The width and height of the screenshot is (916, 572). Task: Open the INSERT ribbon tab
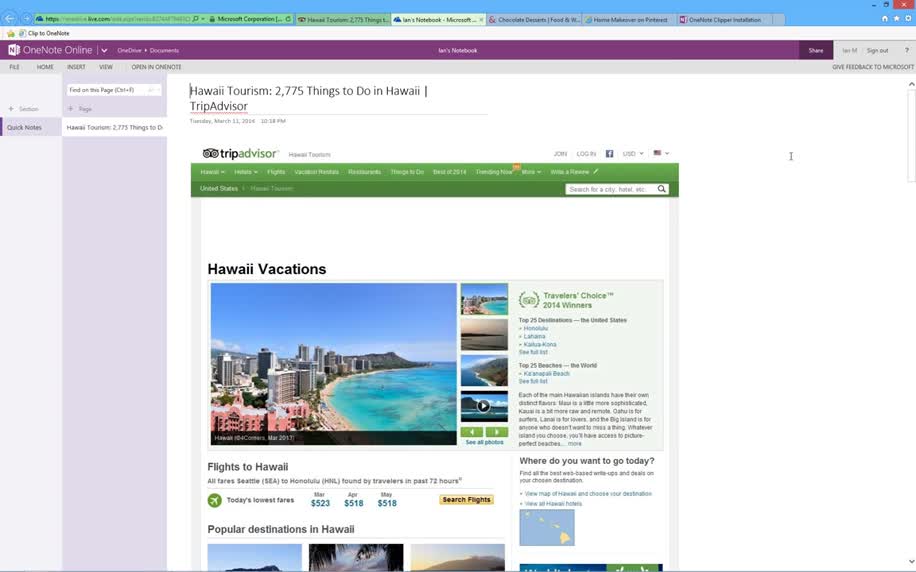[x=76, y=67]
